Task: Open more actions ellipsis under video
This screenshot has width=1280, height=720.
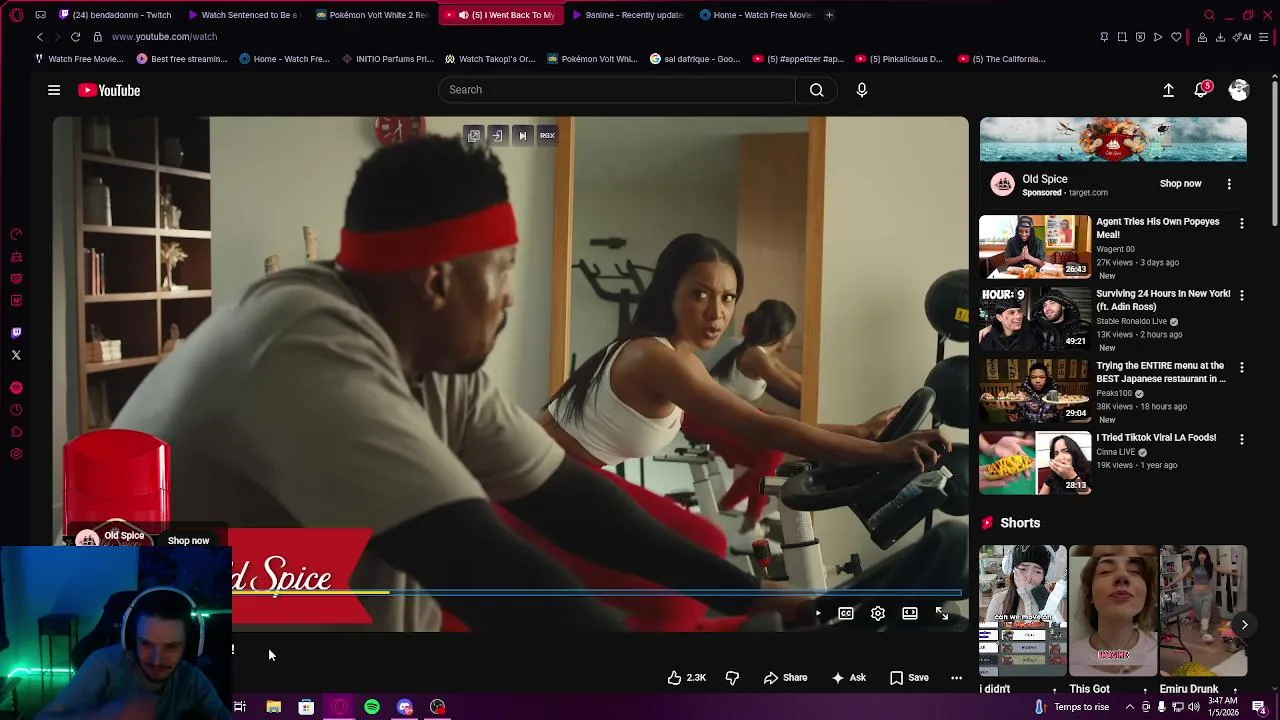Action: pos(956,678)
